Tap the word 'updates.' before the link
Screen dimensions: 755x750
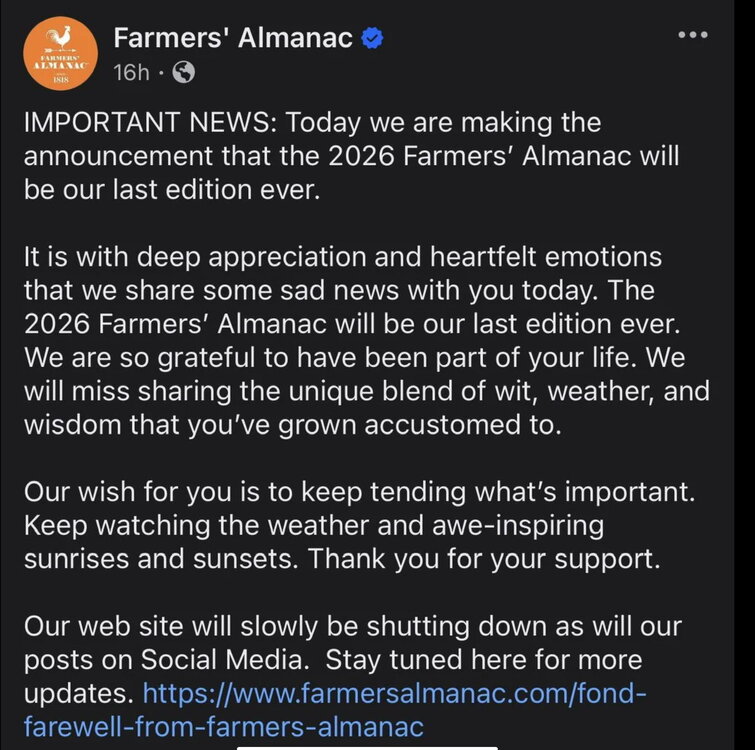coord(78,693)
